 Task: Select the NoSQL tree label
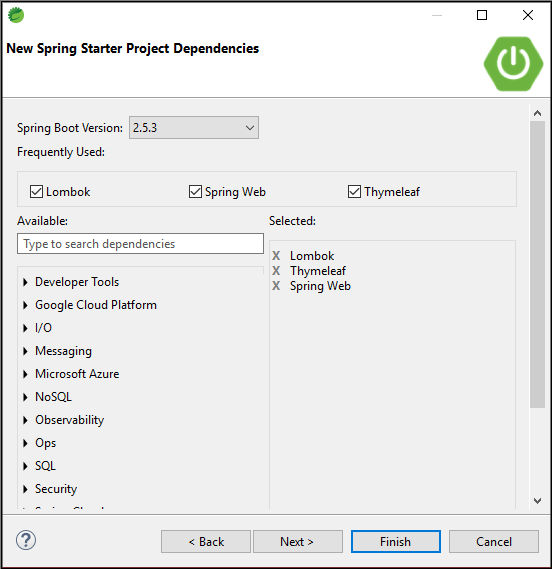[x=53, y=397]
